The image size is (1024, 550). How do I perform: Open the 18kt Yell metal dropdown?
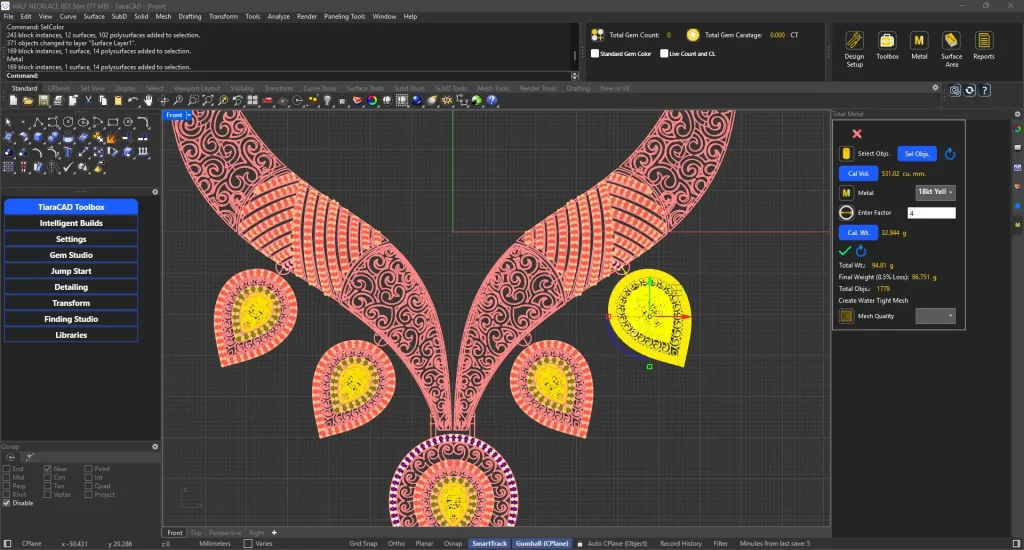pos(935,192)
